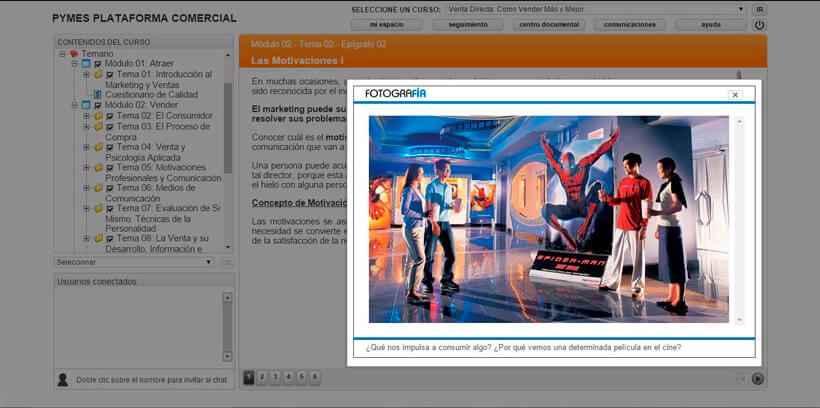The height and width of the screenshot is (408, 820).
Task: Toggle Tema 02: El Consumidor checkbox
Action: click(x=110, y=116)
